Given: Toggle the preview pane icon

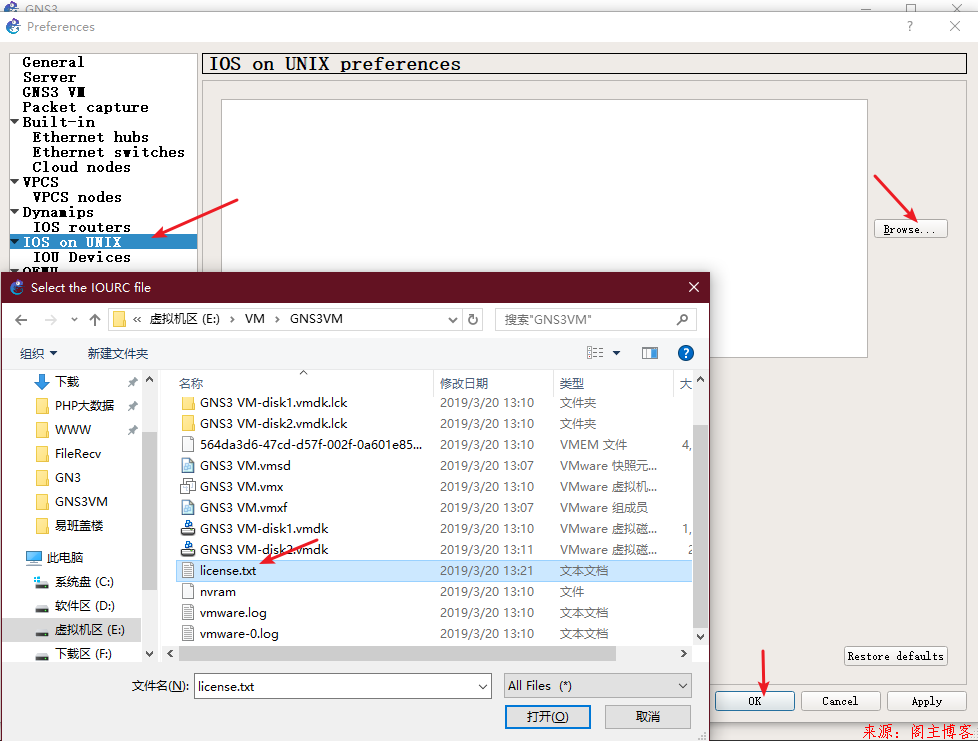Looking at the screenshot, I should [x=650, y=353].
